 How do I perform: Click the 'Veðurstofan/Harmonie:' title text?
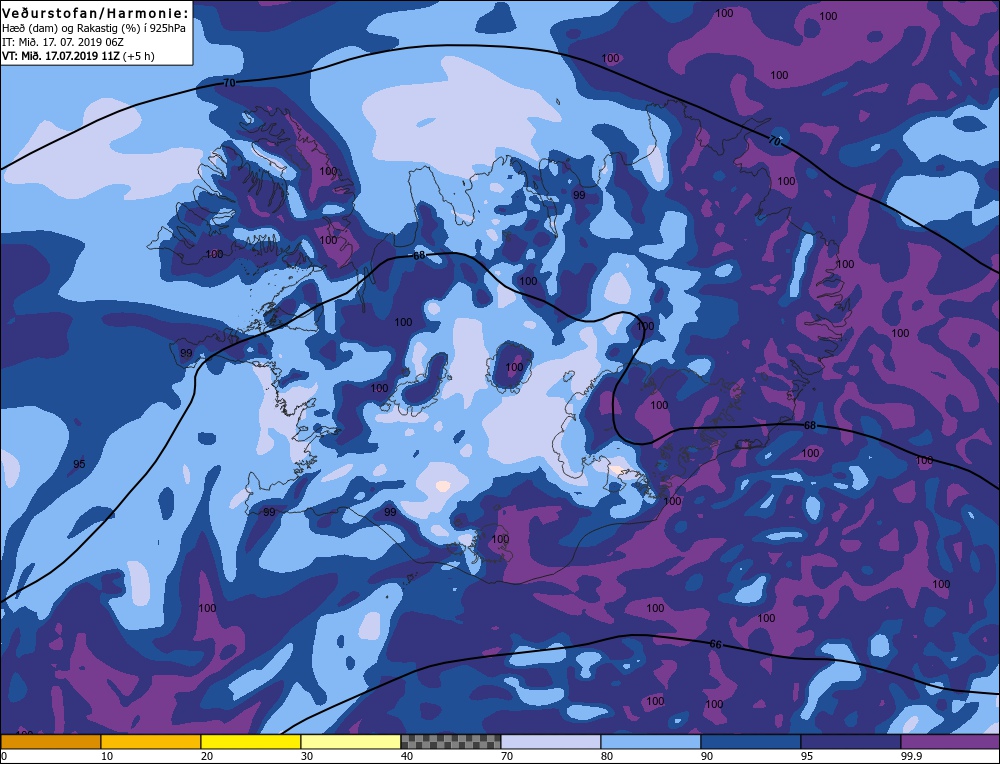pyautogui.click(x=96, y=13)
